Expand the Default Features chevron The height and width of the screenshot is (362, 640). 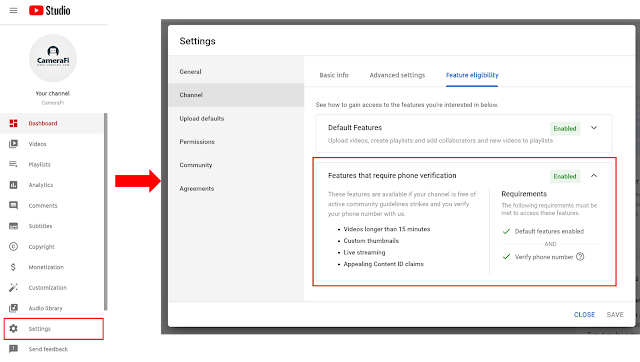coord(594,128)
